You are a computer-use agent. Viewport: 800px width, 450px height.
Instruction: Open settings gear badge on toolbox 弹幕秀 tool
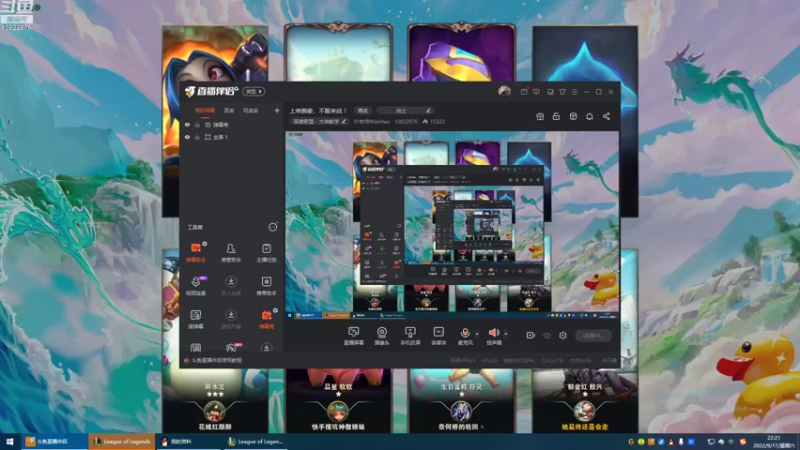[x=275, y=310]
